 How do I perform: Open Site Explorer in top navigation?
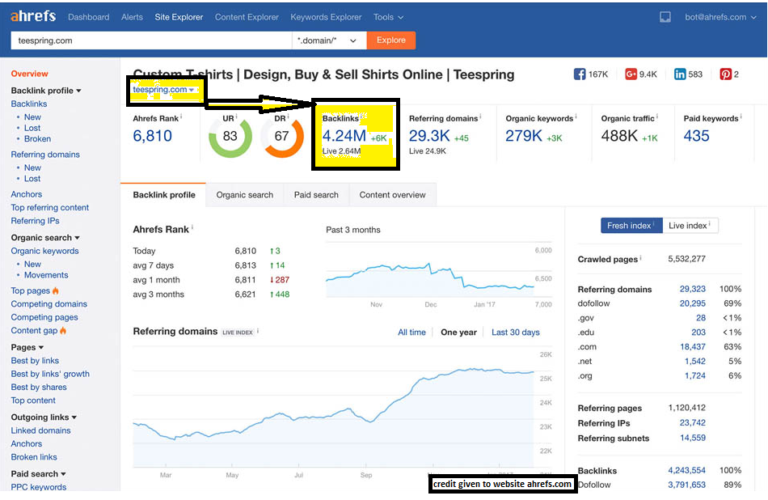tap(179, 17)
